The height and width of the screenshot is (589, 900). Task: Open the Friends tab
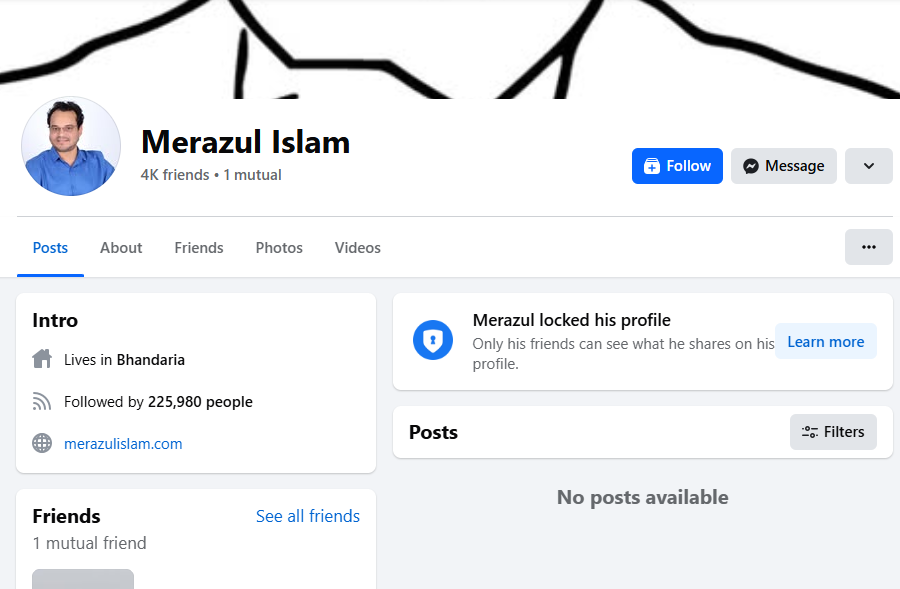(x=199, y=247)
